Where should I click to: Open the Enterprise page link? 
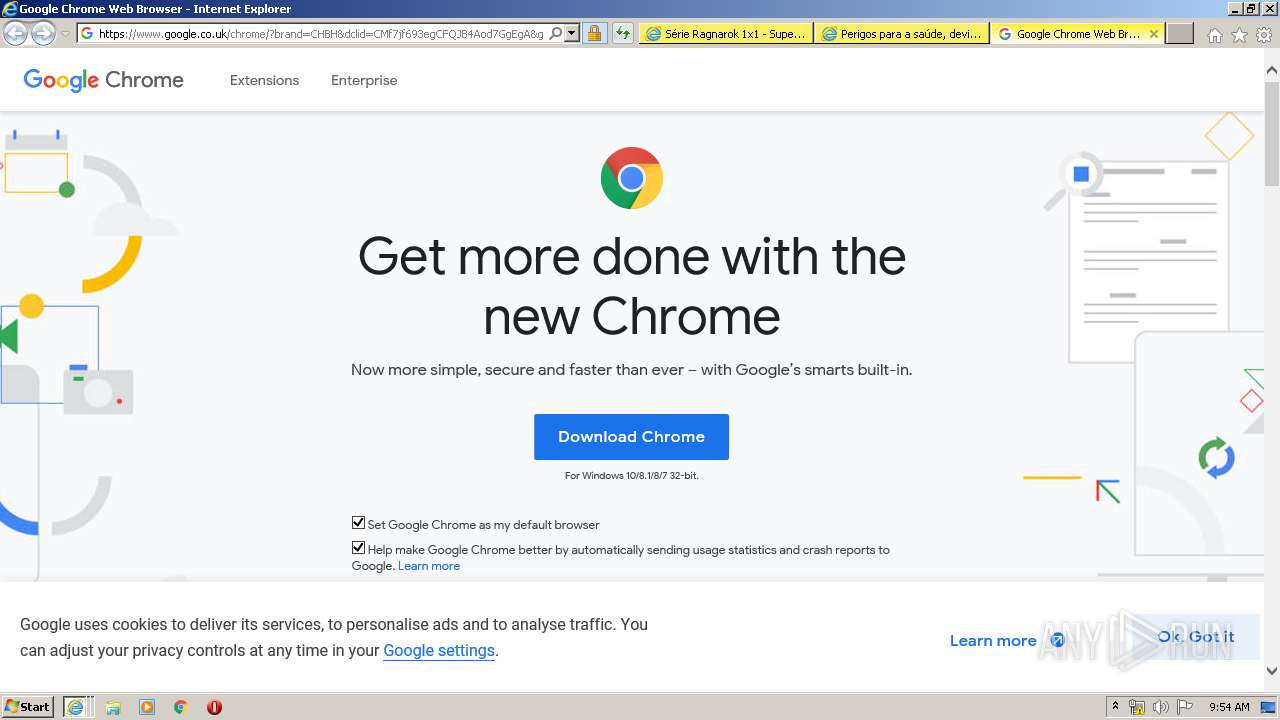click(x=364, y=80)
